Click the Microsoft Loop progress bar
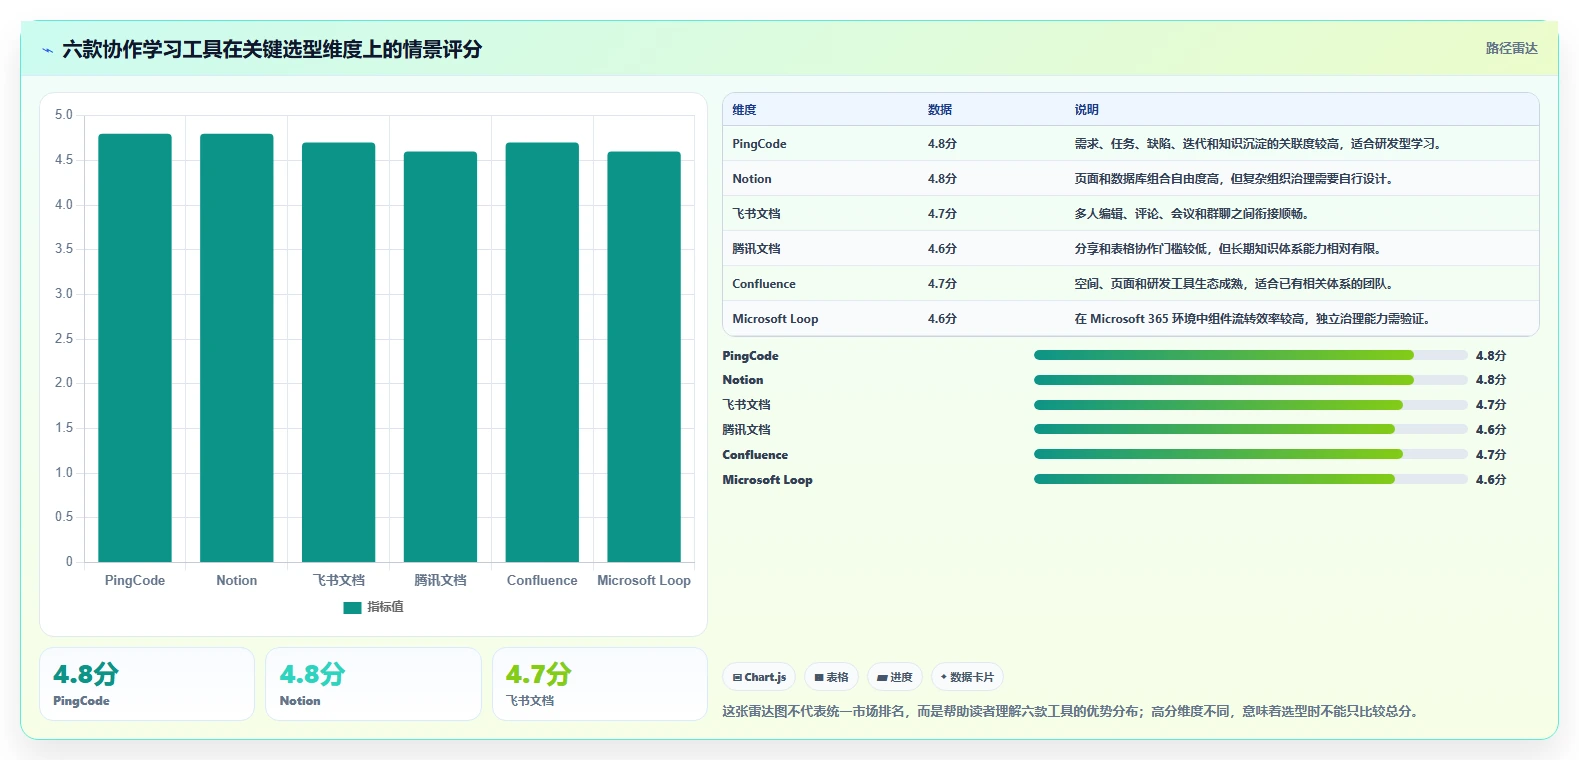The image size is (1579, 760). 1250,479
